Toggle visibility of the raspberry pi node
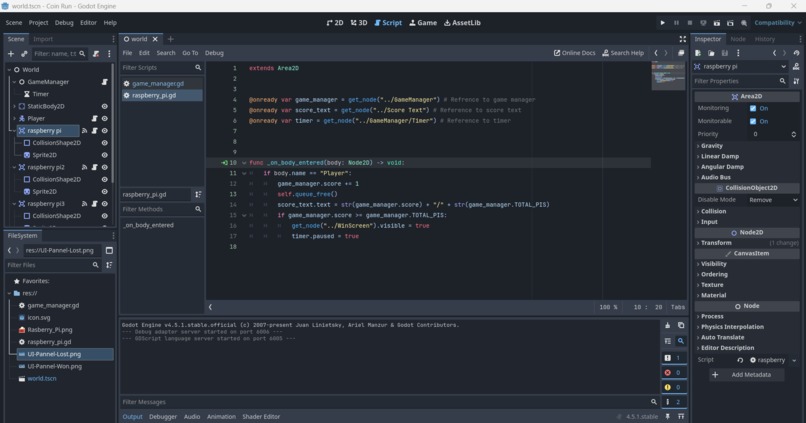 (x=104, y=131)
